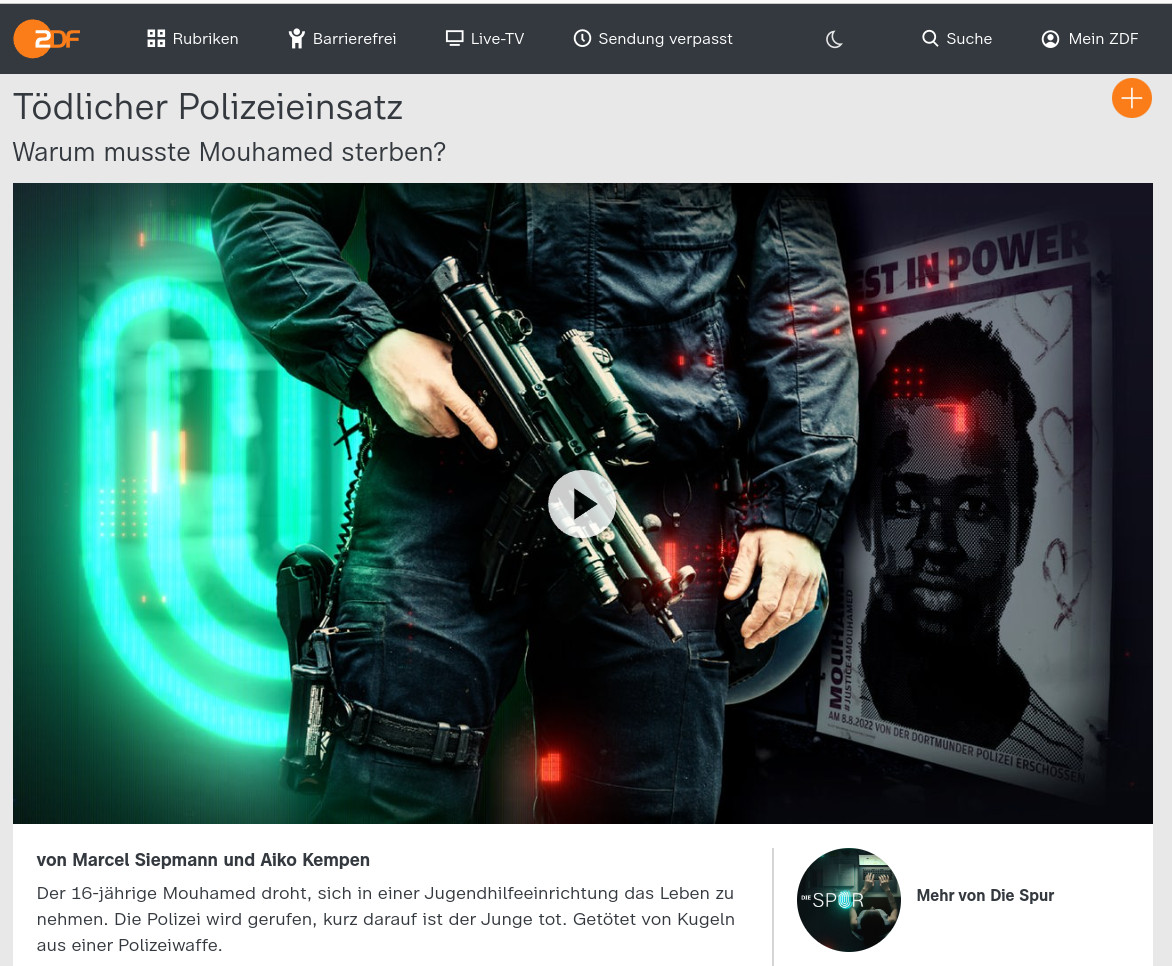
Task: Click the Die Spur round thumbnail
Action: pyautogui.click(x=848, y=899)
